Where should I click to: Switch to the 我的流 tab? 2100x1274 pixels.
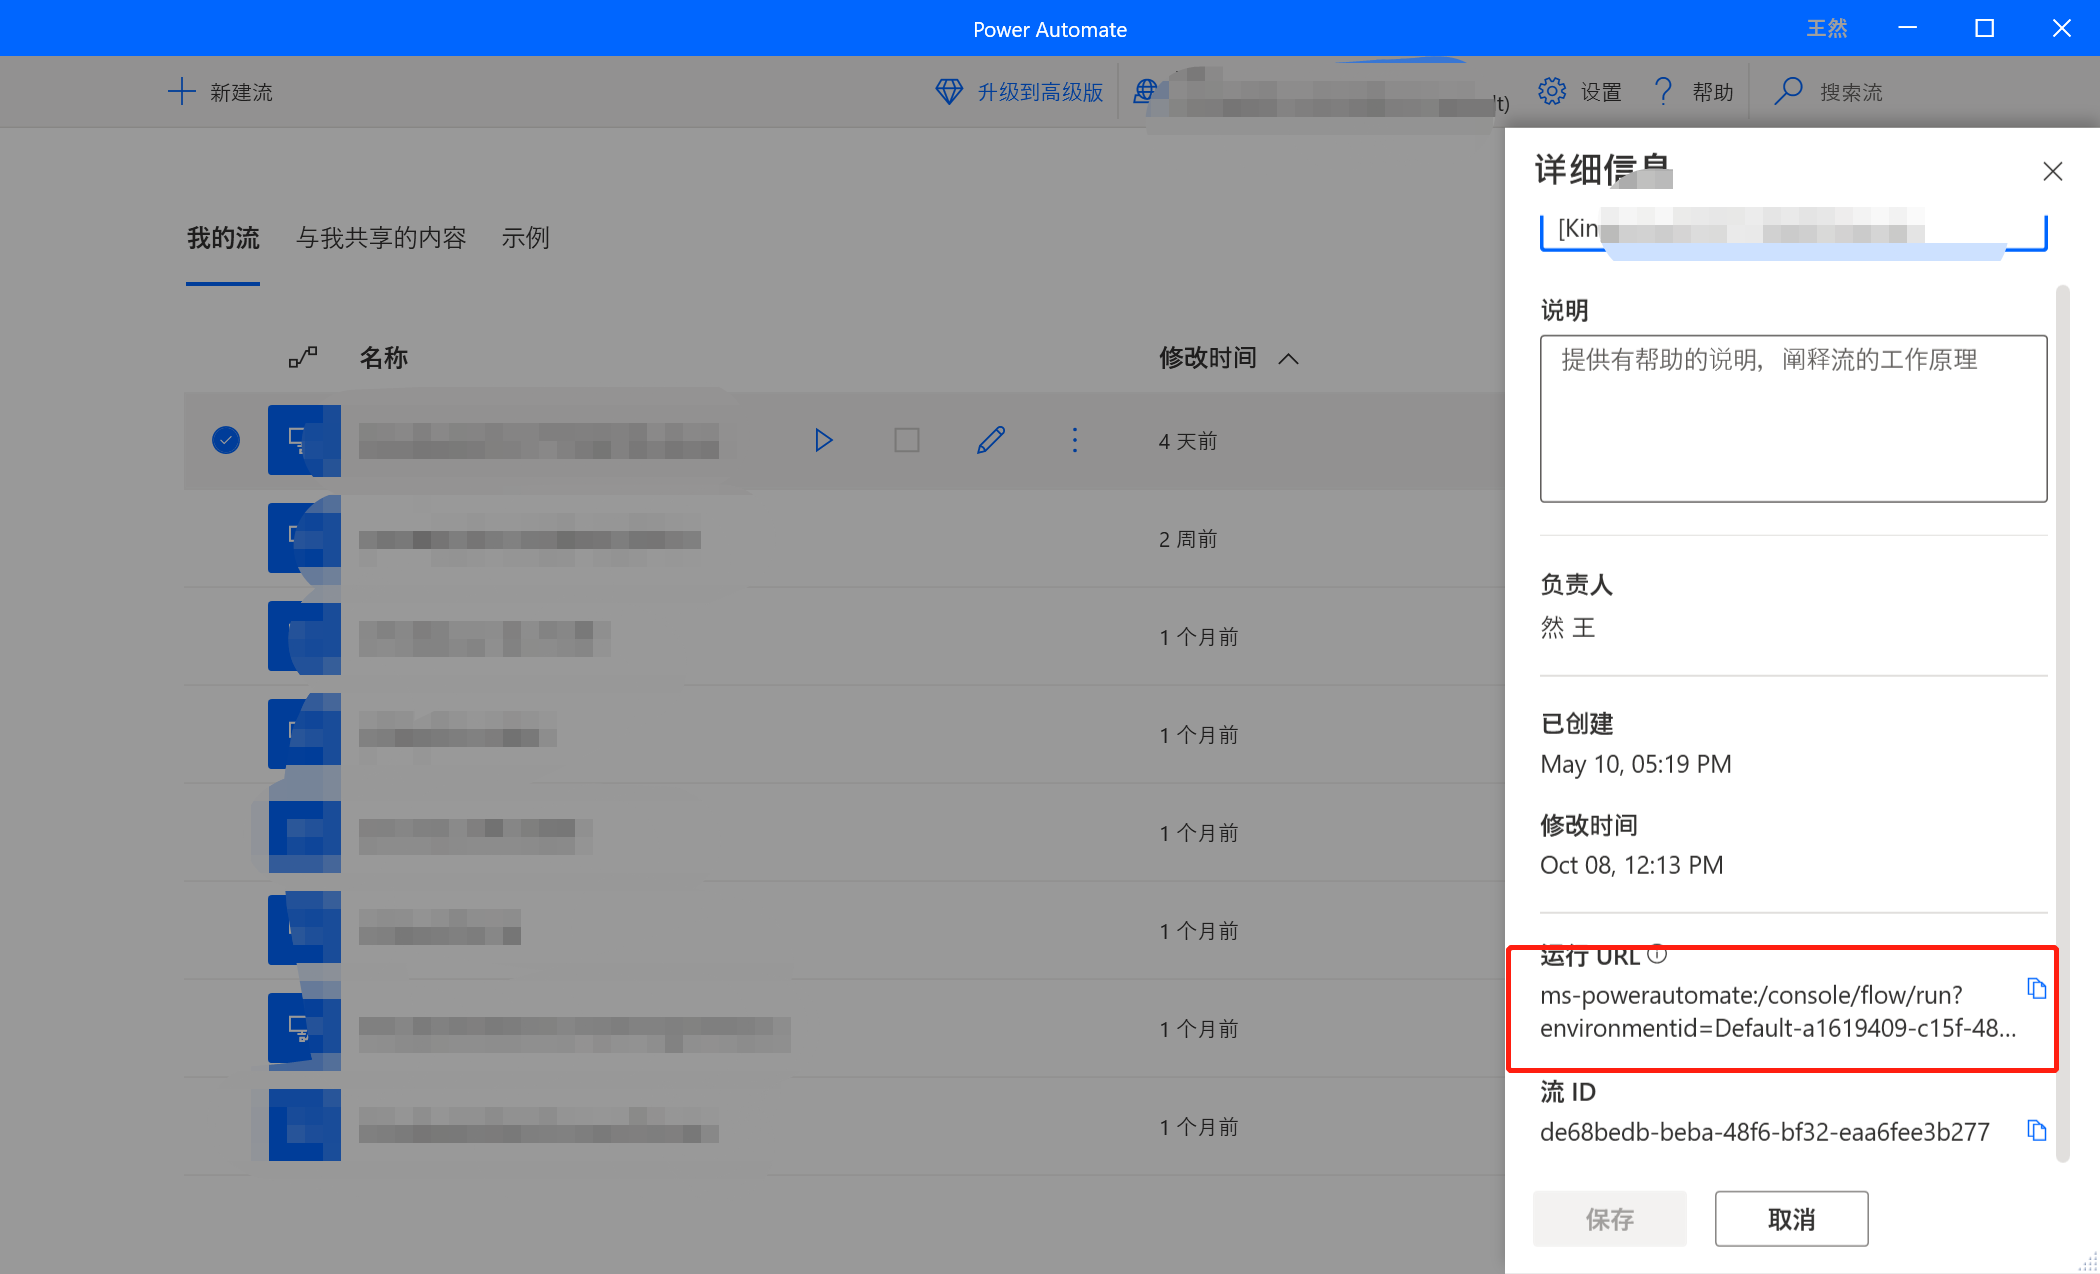223,238
